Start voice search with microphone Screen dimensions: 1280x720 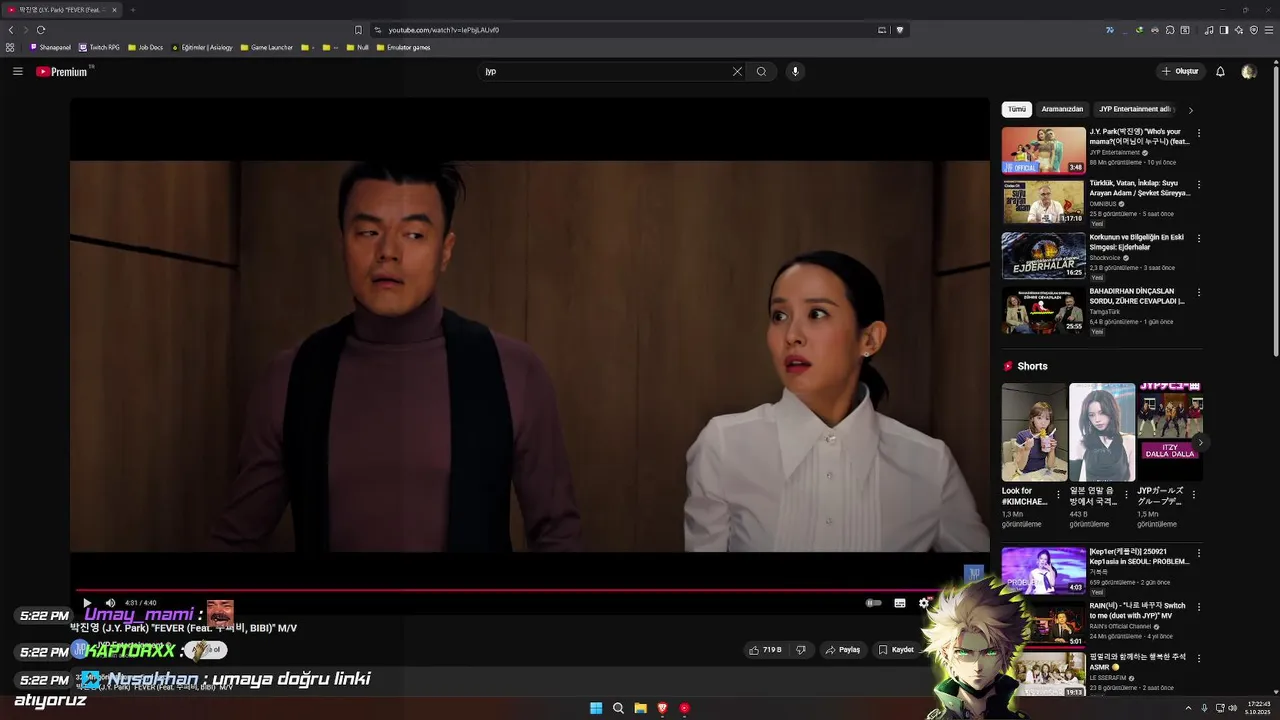pos(795,71)
